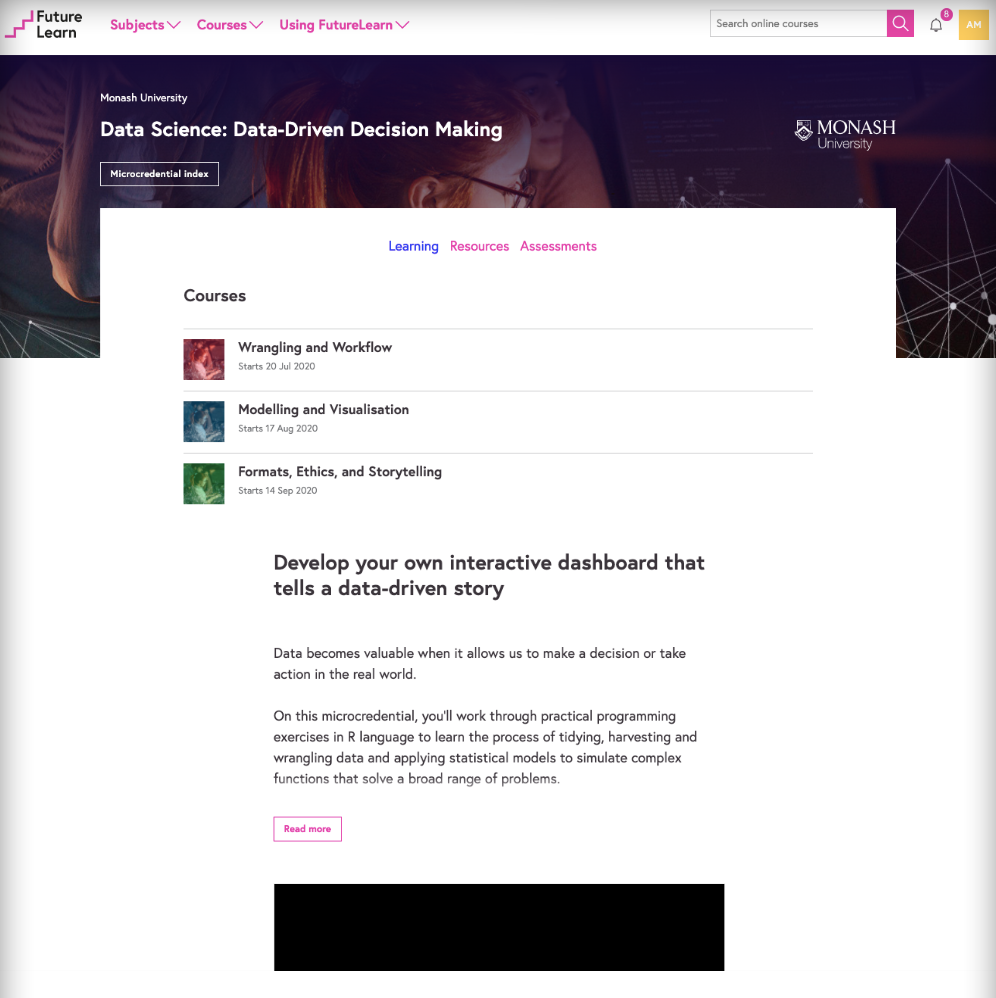Click the Search online courses field
Image resolution: width=996 pixels, height=998 pixels.
tap(798, 24)
